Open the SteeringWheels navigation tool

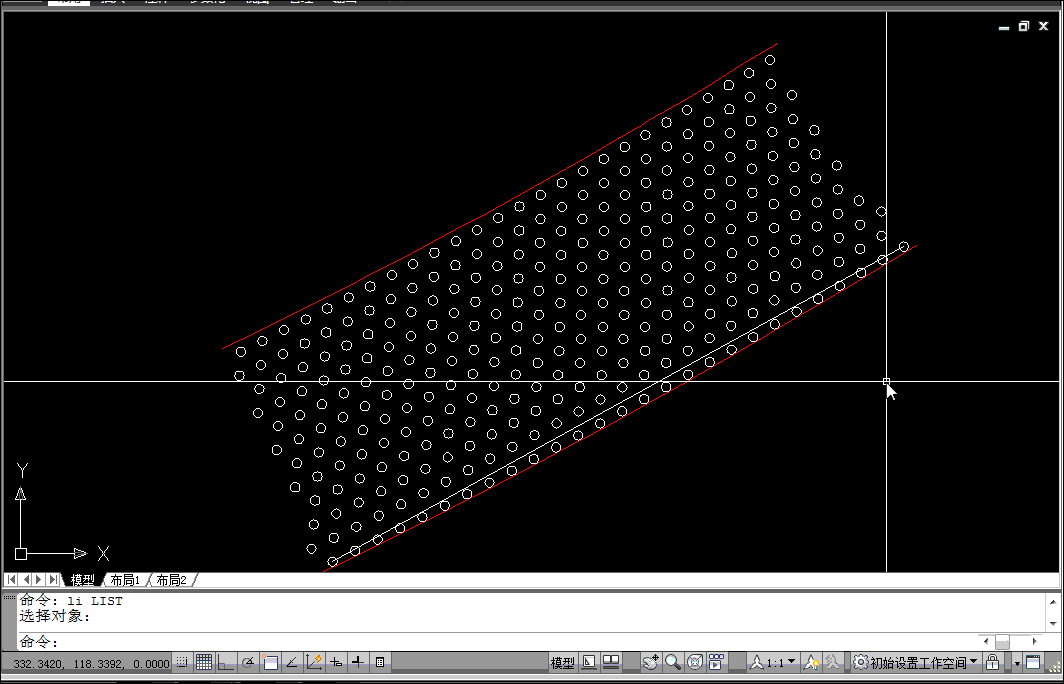click(695, 662)
